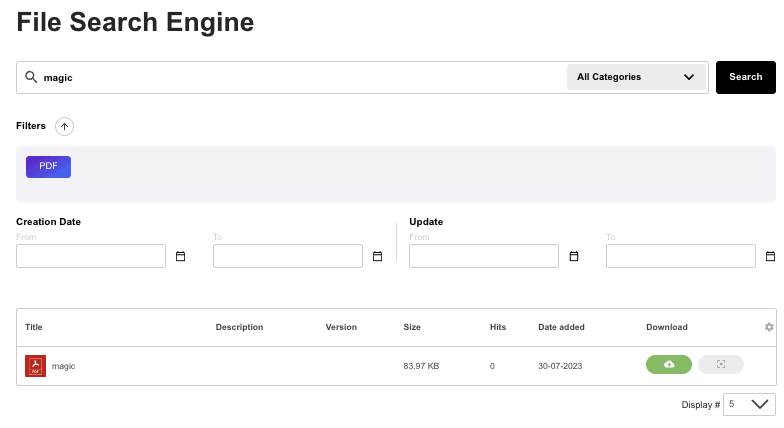This screenshot has width=784, height=428.
Task: Open calendar for Creation Date From
Action: click(x=181, y=256)
